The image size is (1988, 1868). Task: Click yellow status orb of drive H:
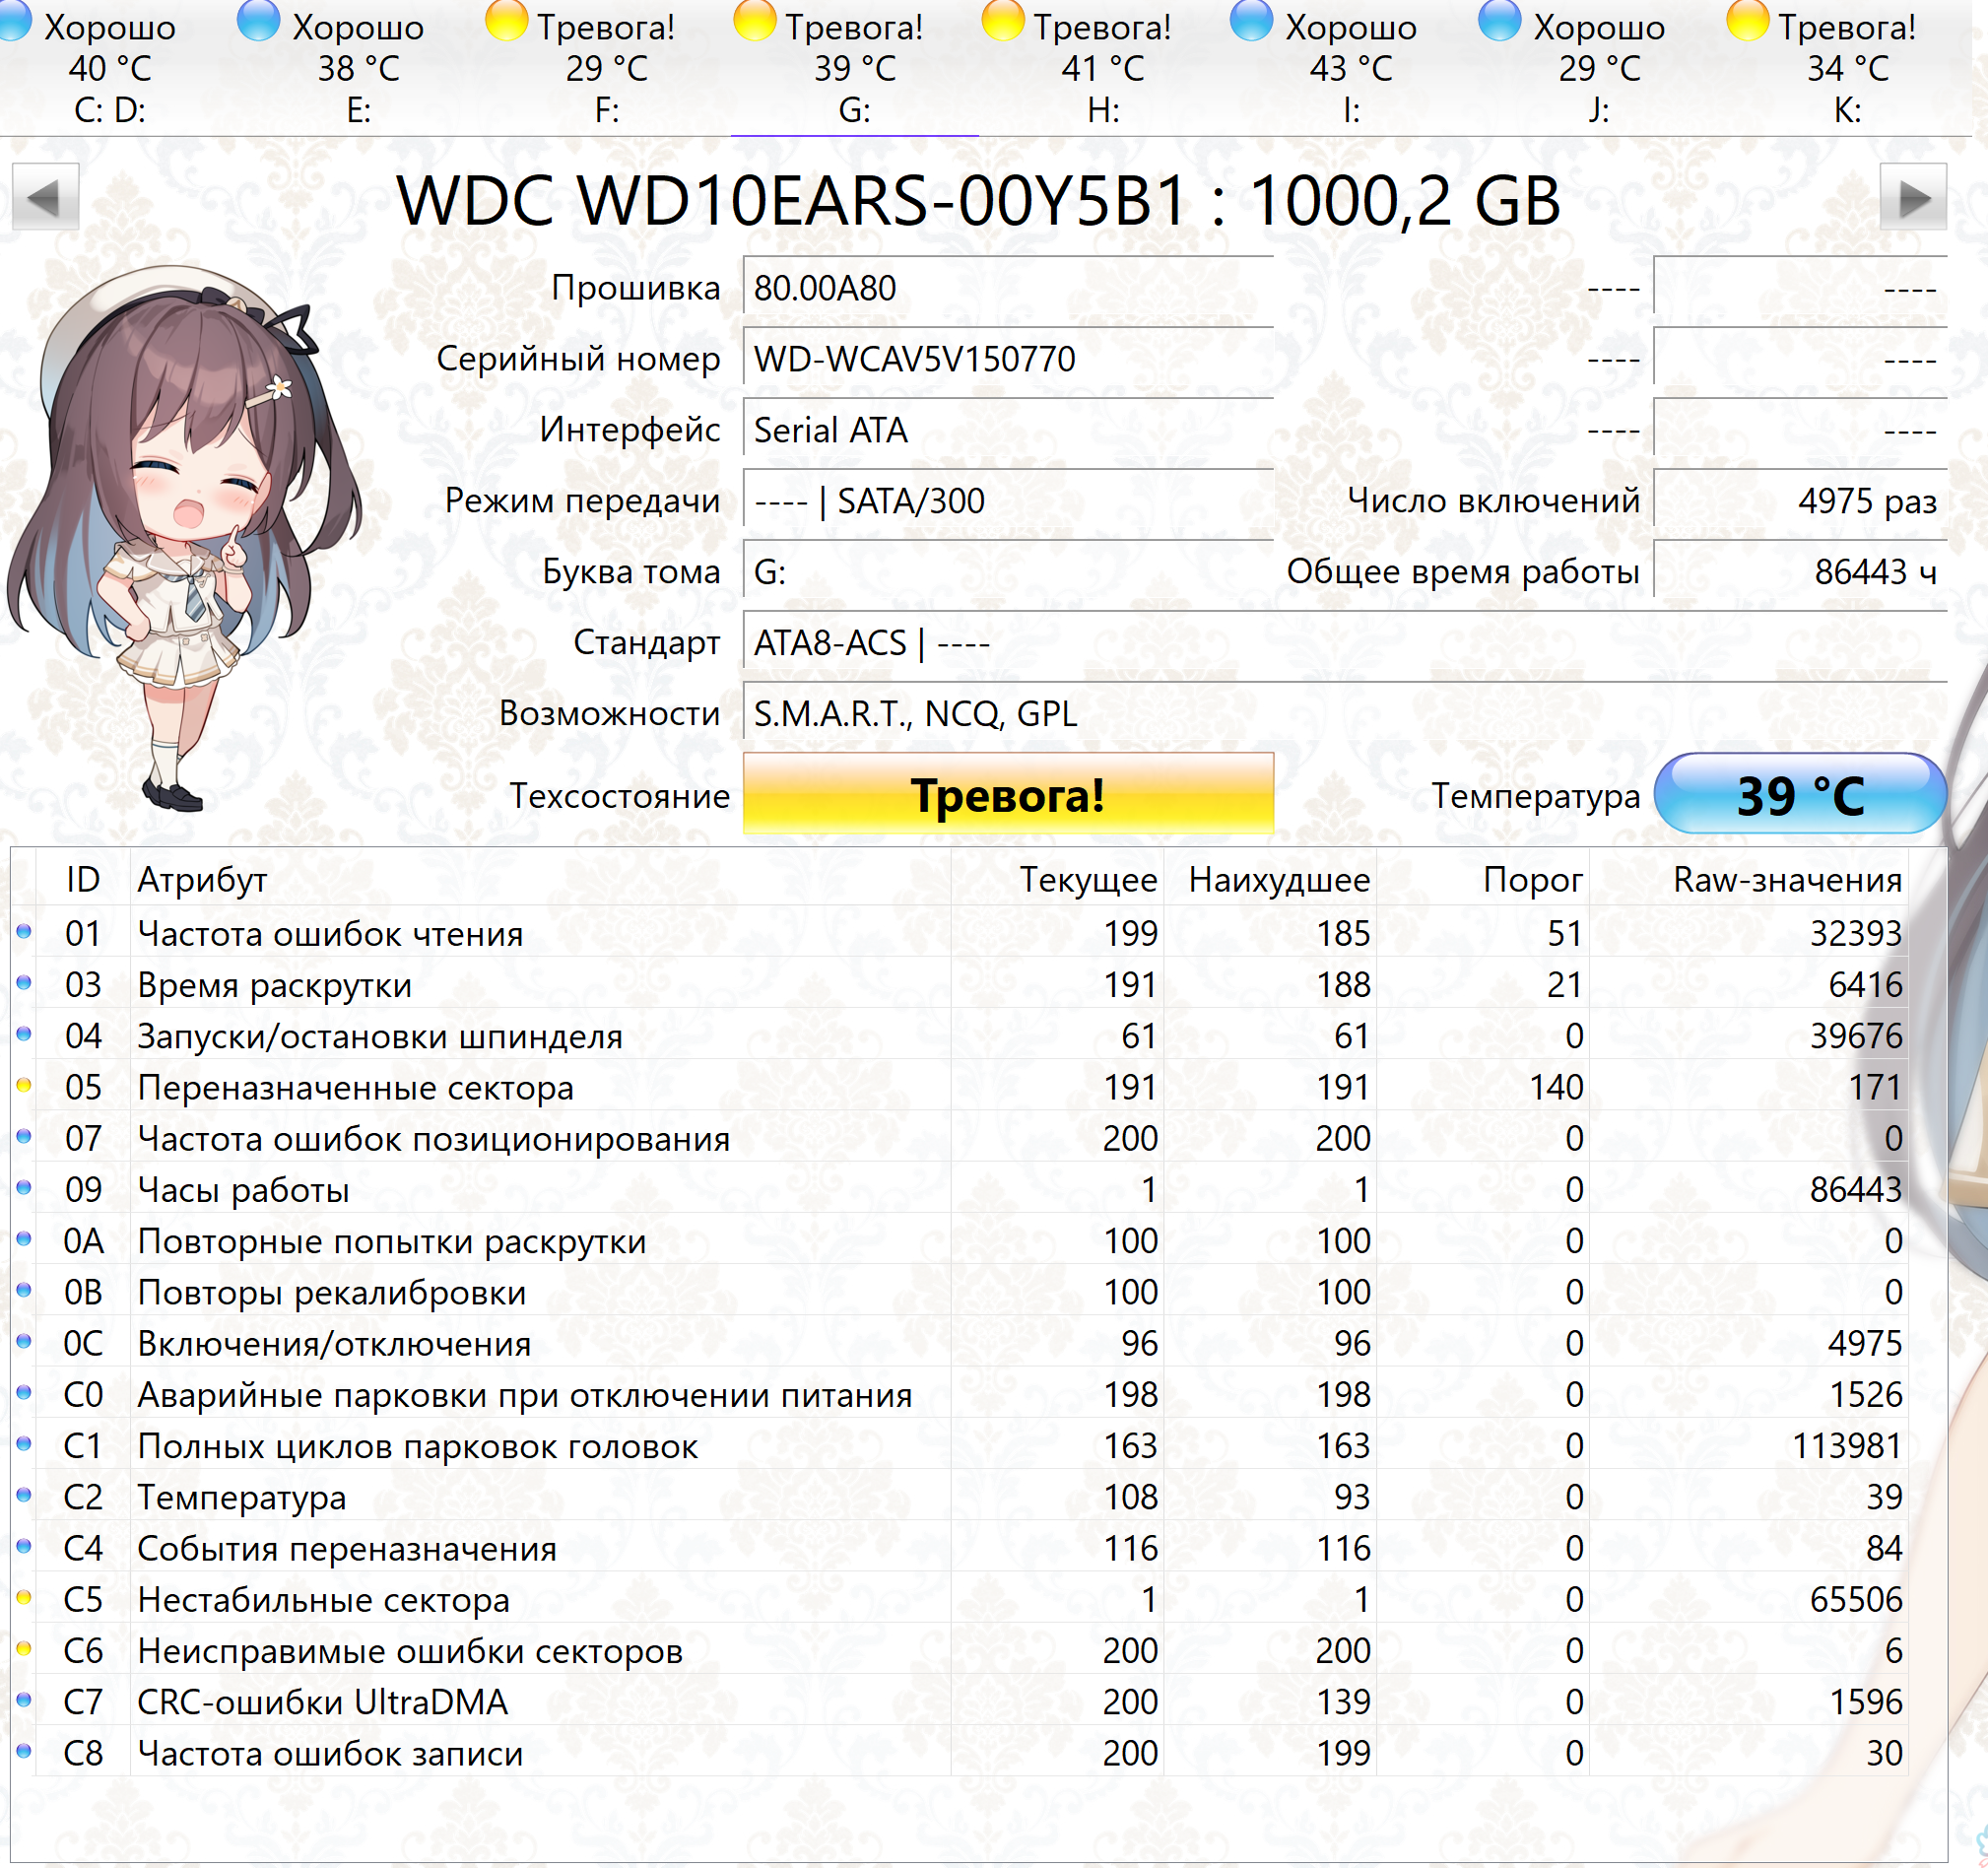point(1003,19)
